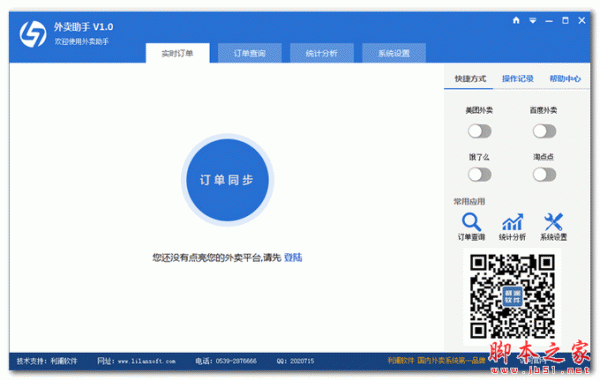Minimize the window from title bar
Screen dimensions: 600x380
(x=549, y=21)
